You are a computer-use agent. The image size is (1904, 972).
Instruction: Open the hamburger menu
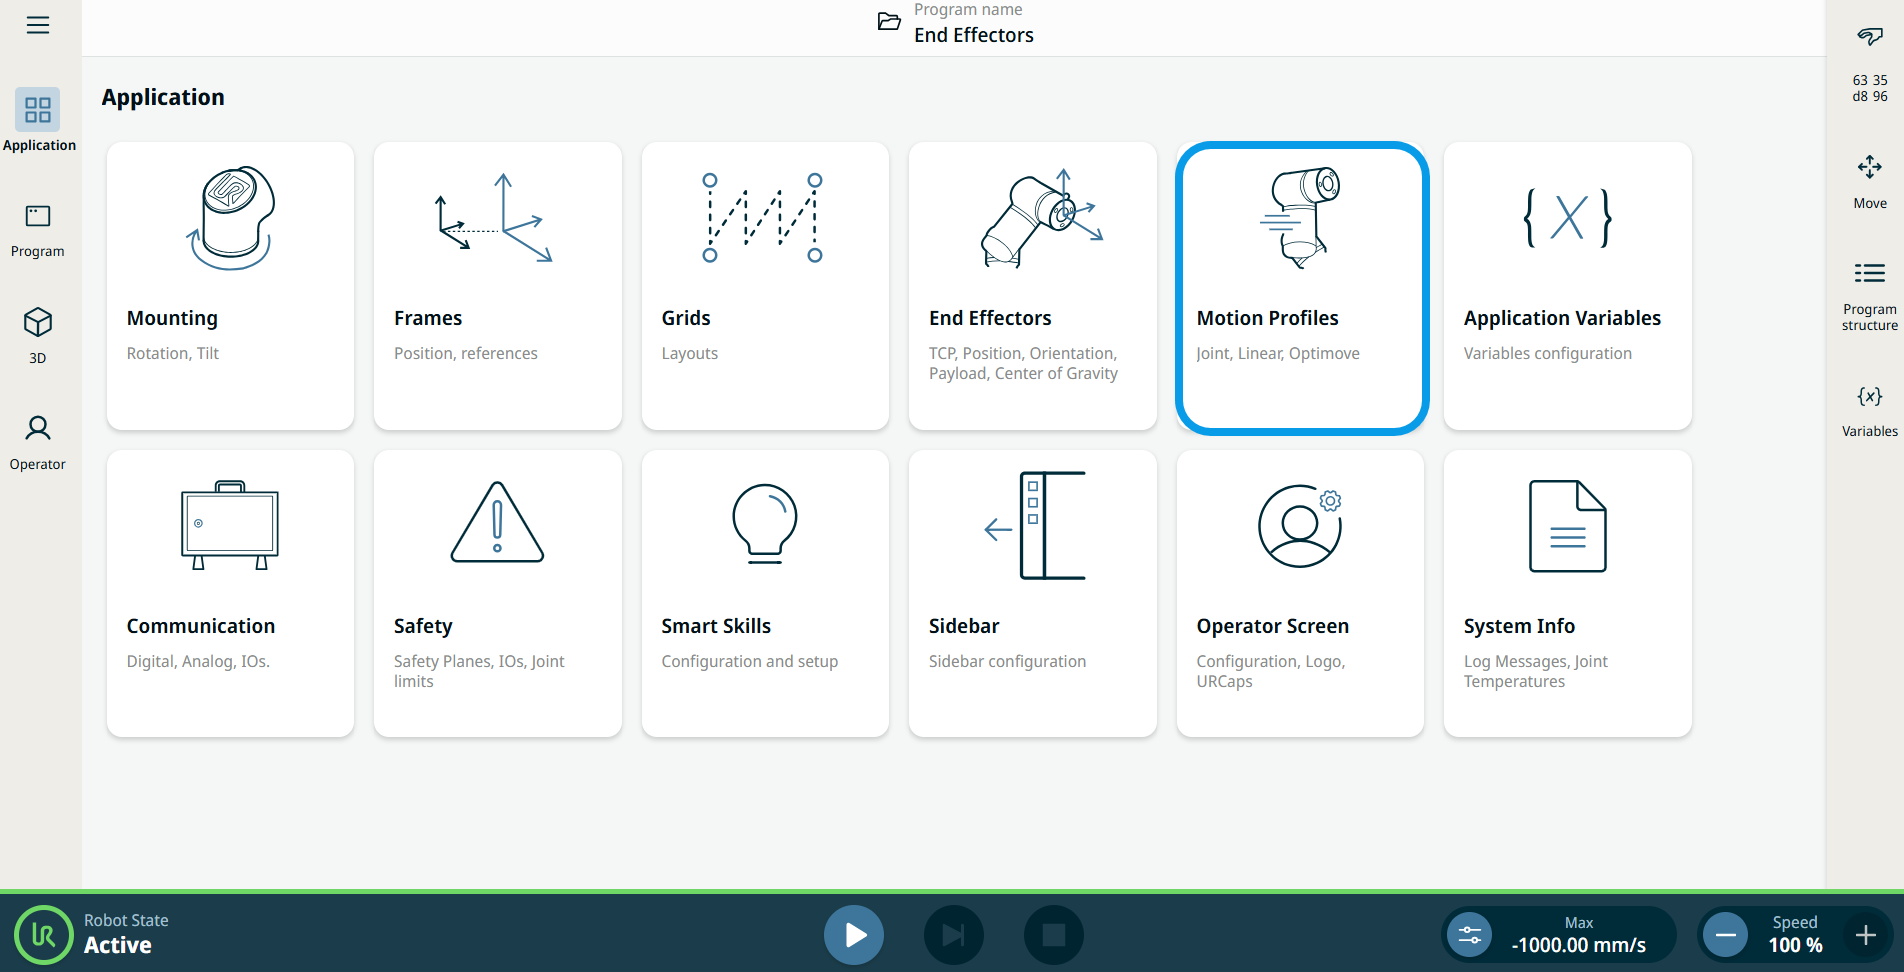click(x=38, y=25)
